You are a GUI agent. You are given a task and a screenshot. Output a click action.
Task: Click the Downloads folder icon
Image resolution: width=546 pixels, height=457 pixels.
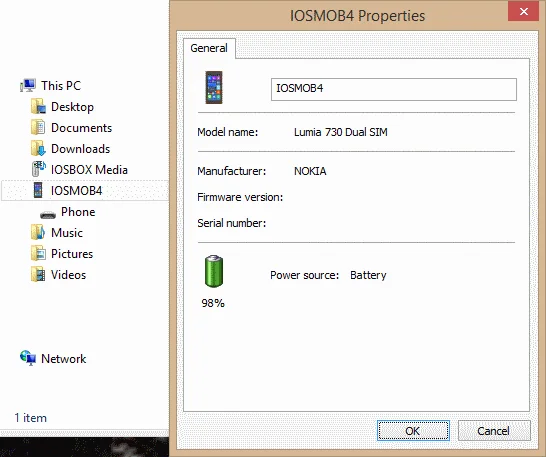pyautogui.click(x=38, y=149)
